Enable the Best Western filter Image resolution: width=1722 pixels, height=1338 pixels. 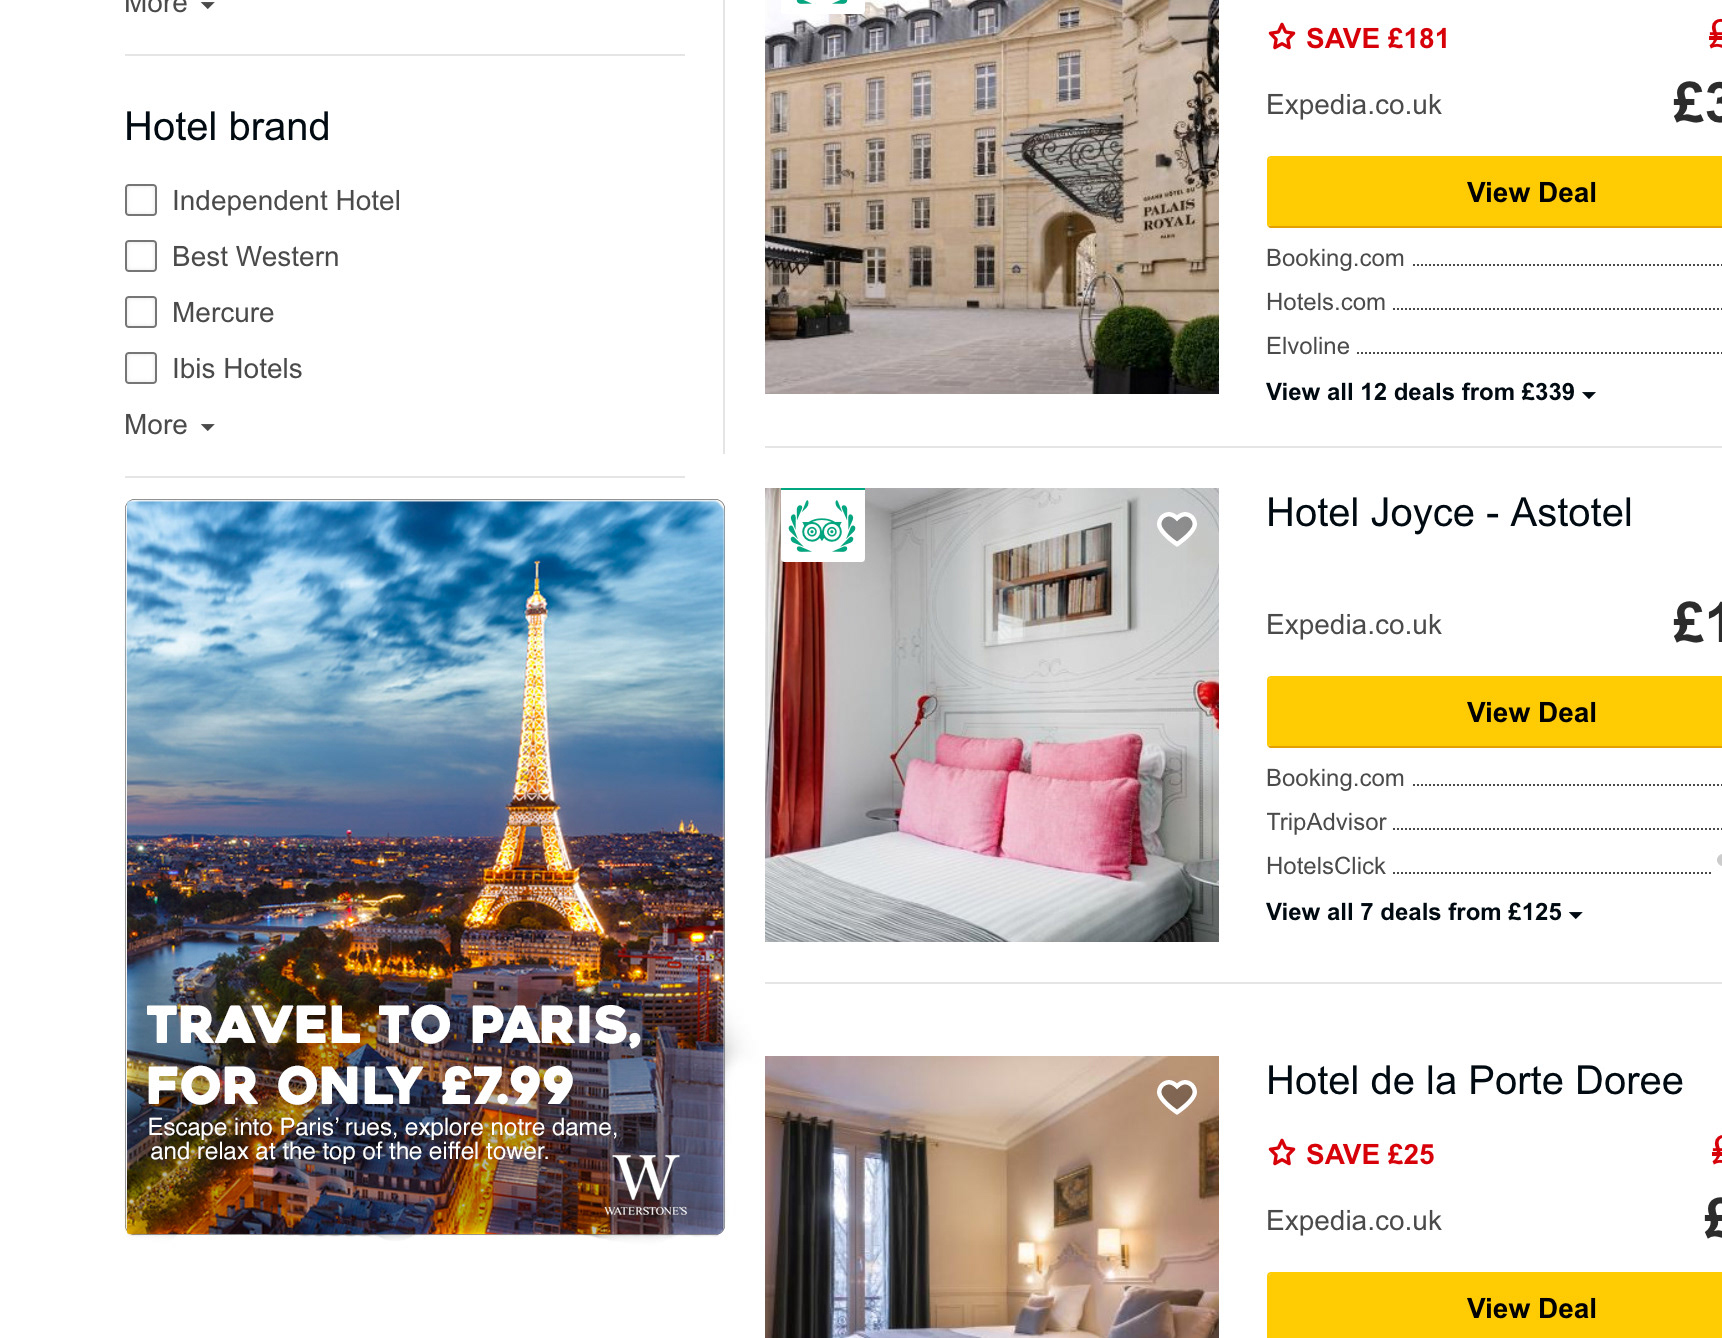click(141, 256)
